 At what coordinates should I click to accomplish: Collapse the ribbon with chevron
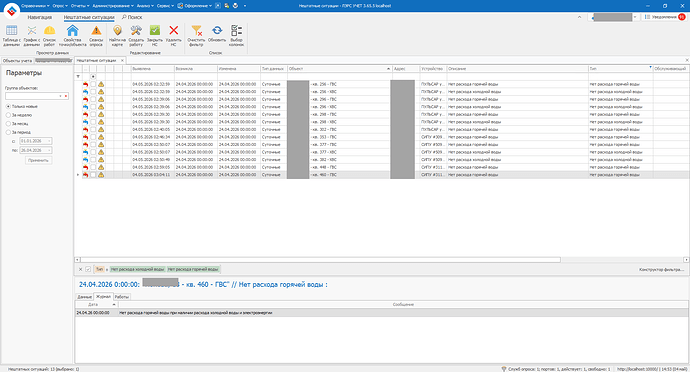coord(579,17)
